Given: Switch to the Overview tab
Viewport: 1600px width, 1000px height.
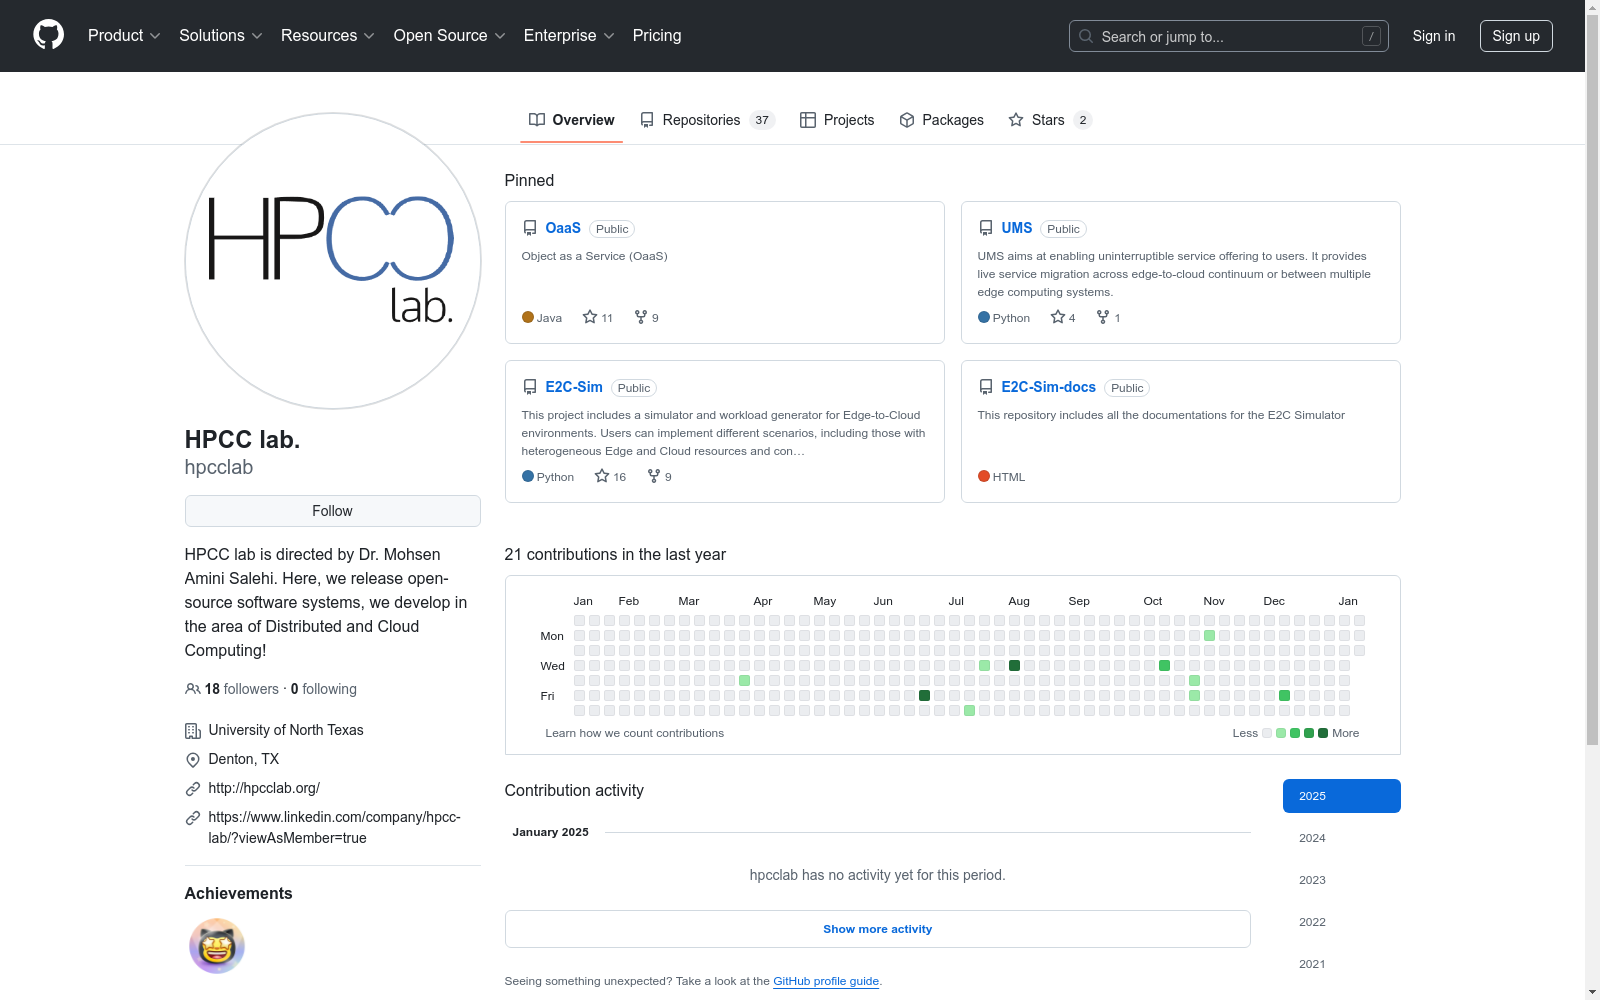Looking at the screenshot, I should [571, 120].
